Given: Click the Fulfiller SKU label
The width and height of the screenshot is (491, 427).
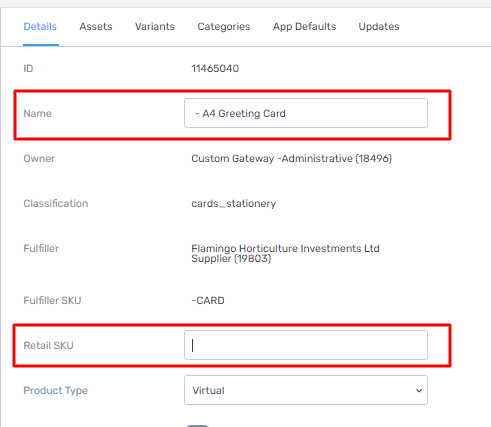Looking at the screenshot, I should 52,300.
